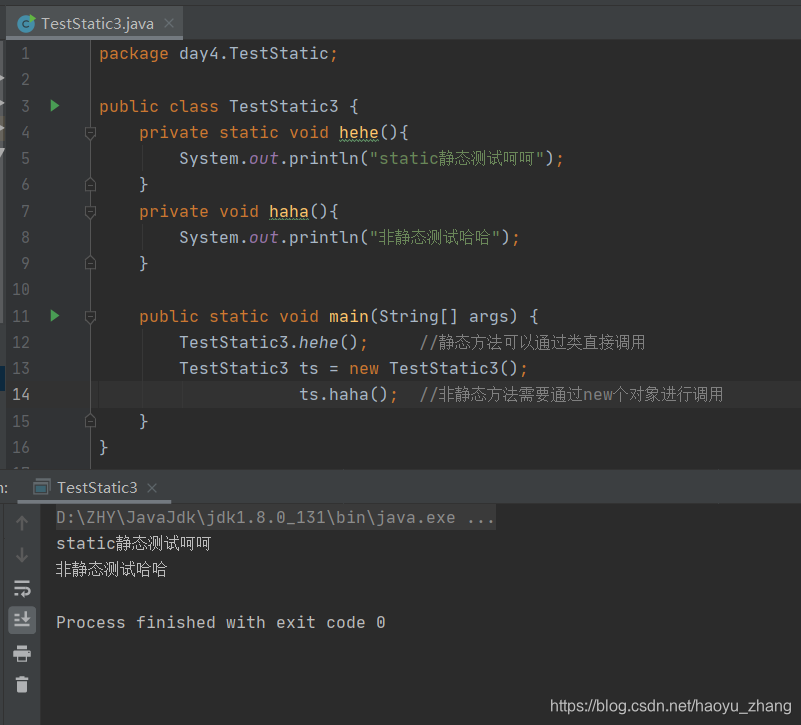
Task: Collapse the hehe() method at line 4
Action: 90,133
